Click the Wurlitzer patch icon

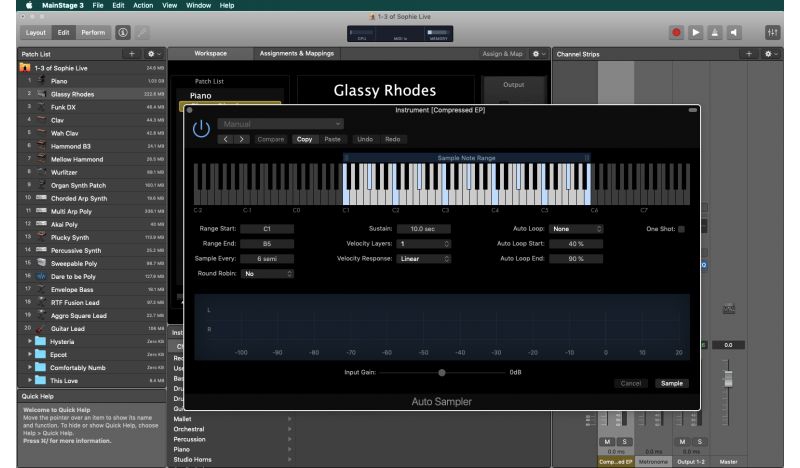41,172
